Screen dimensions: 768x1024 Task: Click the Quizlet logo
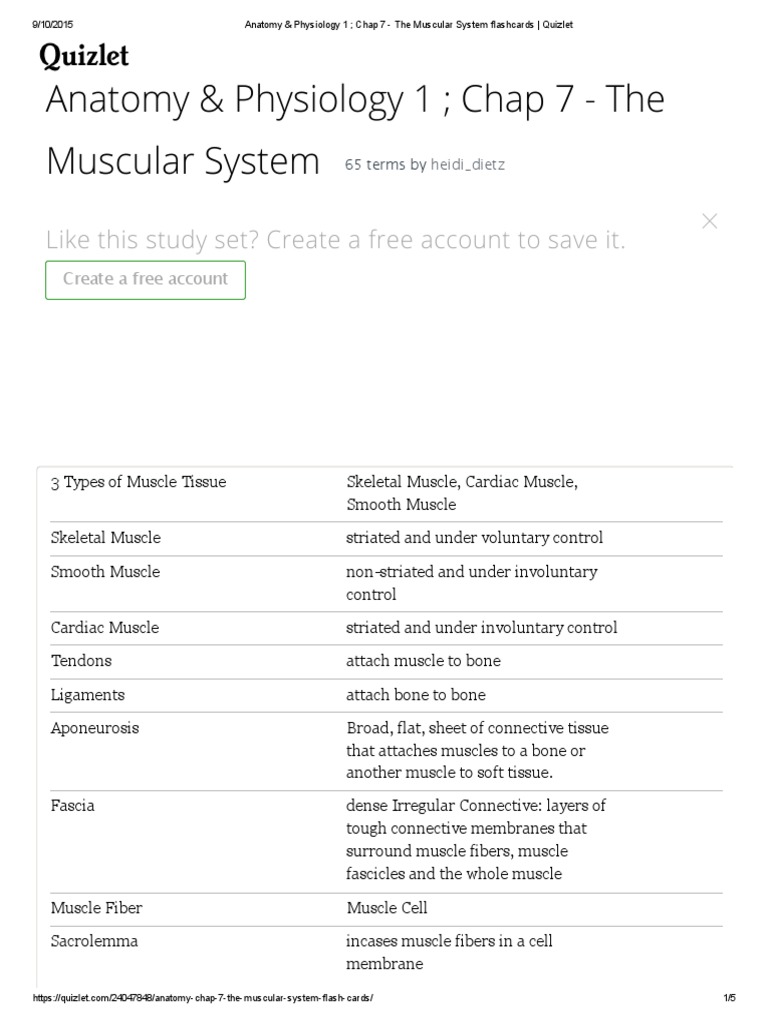tap(84, 58)
